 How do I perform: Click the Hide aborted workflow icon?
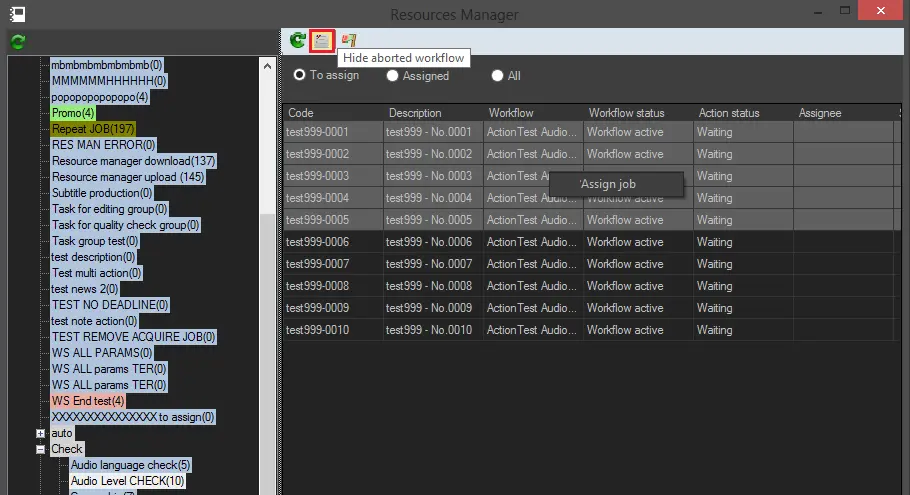[x=322, y=41]
